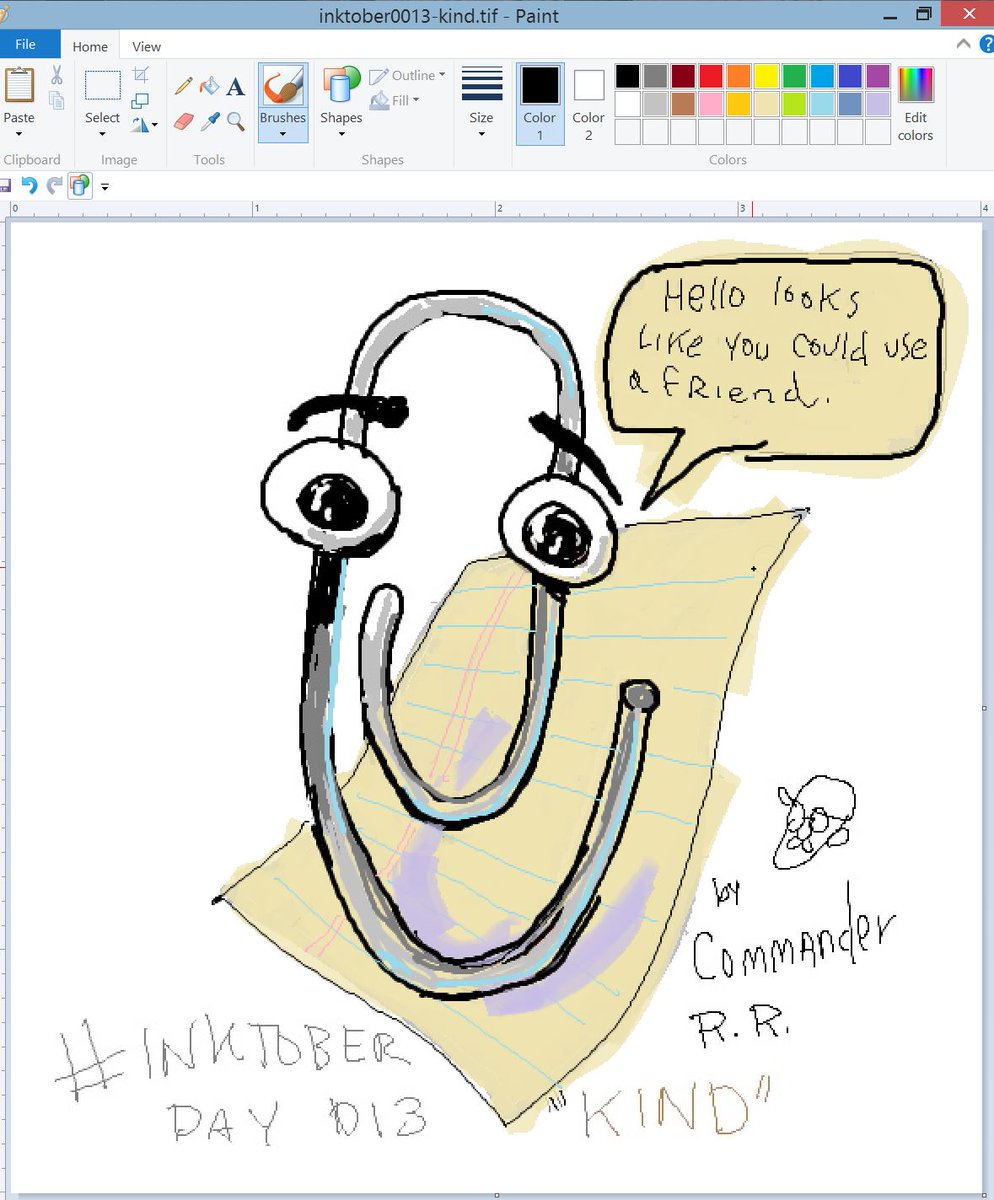
Task: Click the Redo arrow in quick access
Action: coord(55,185)
